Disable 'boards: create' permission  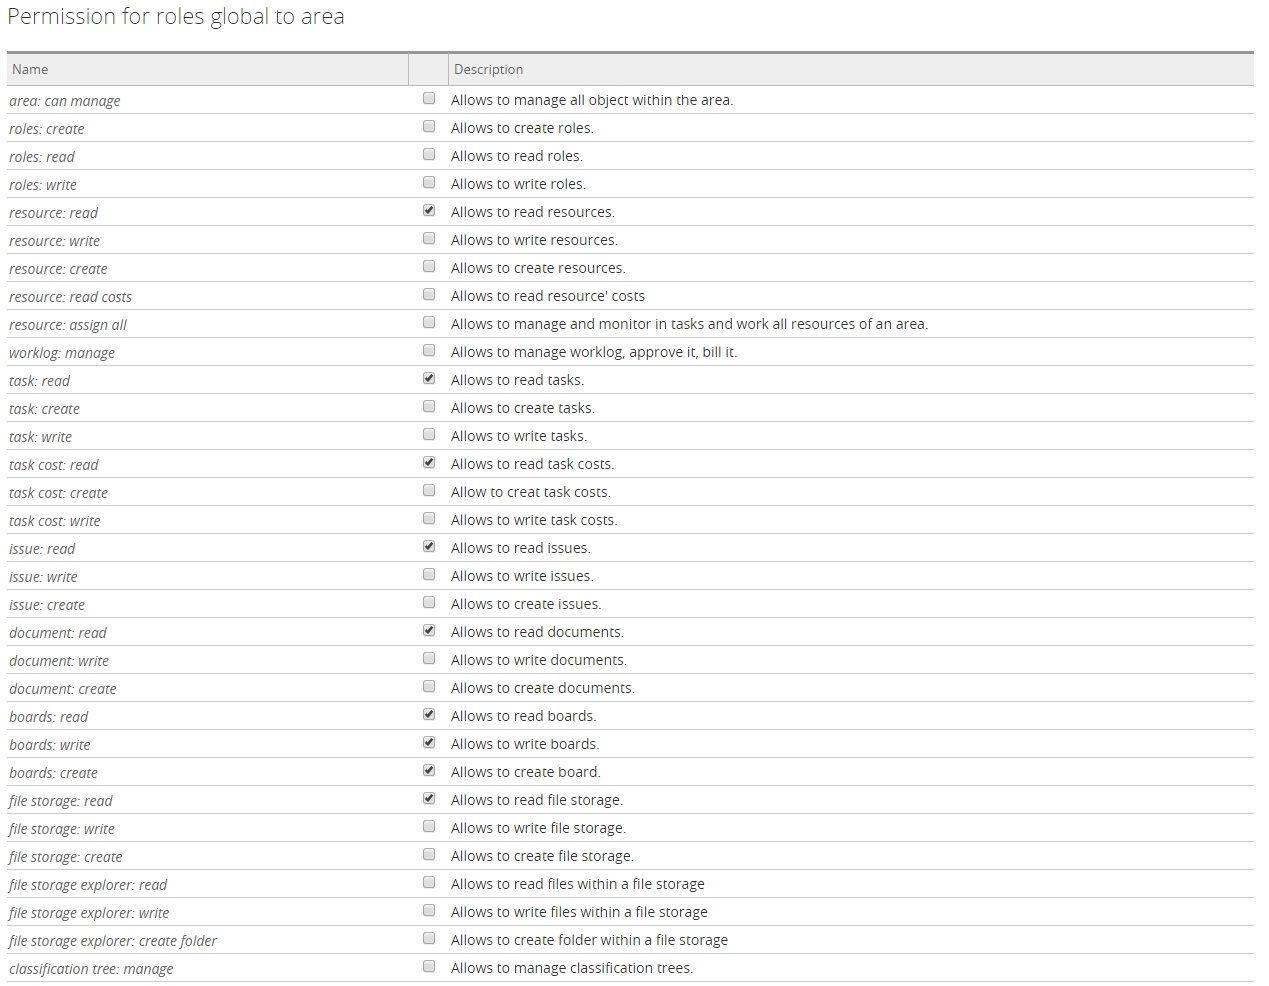[429, 771]
